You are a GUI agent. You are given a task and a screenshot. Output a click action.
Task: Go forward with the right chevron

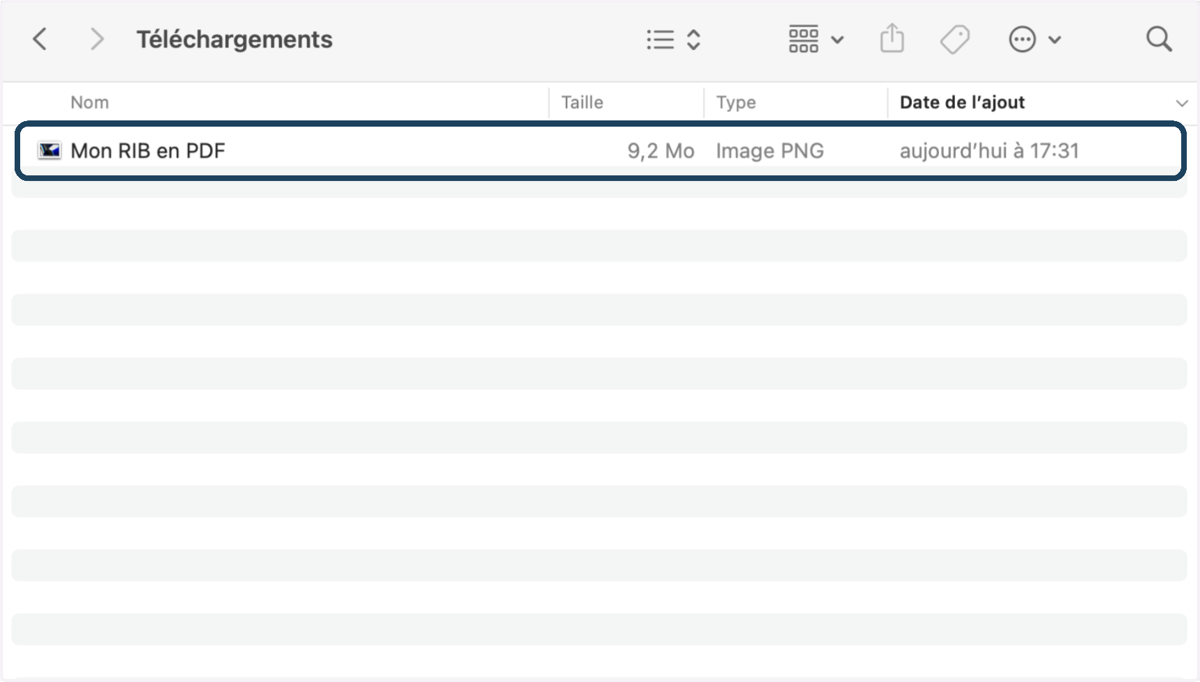point(97,40)
